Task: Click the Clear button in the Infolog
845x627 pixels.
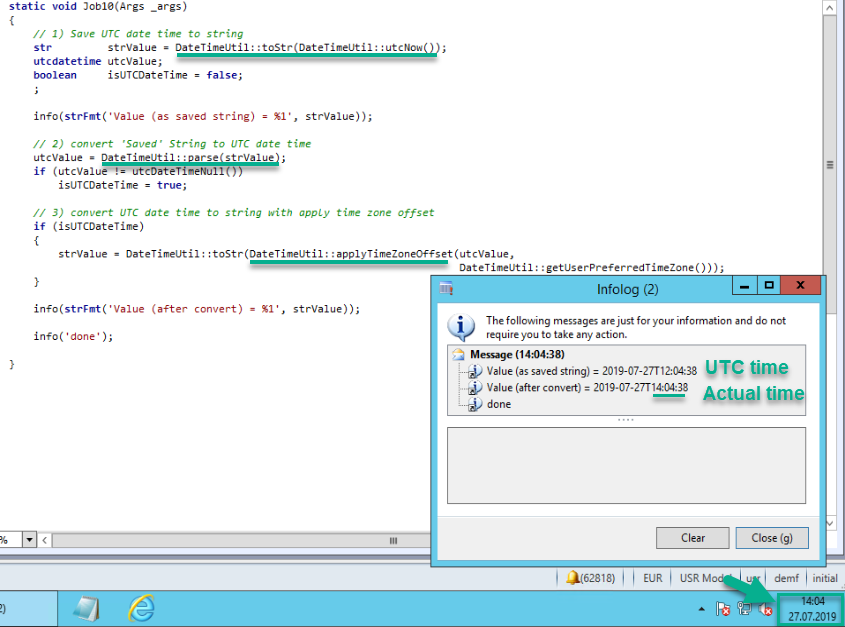Action: 692,537
